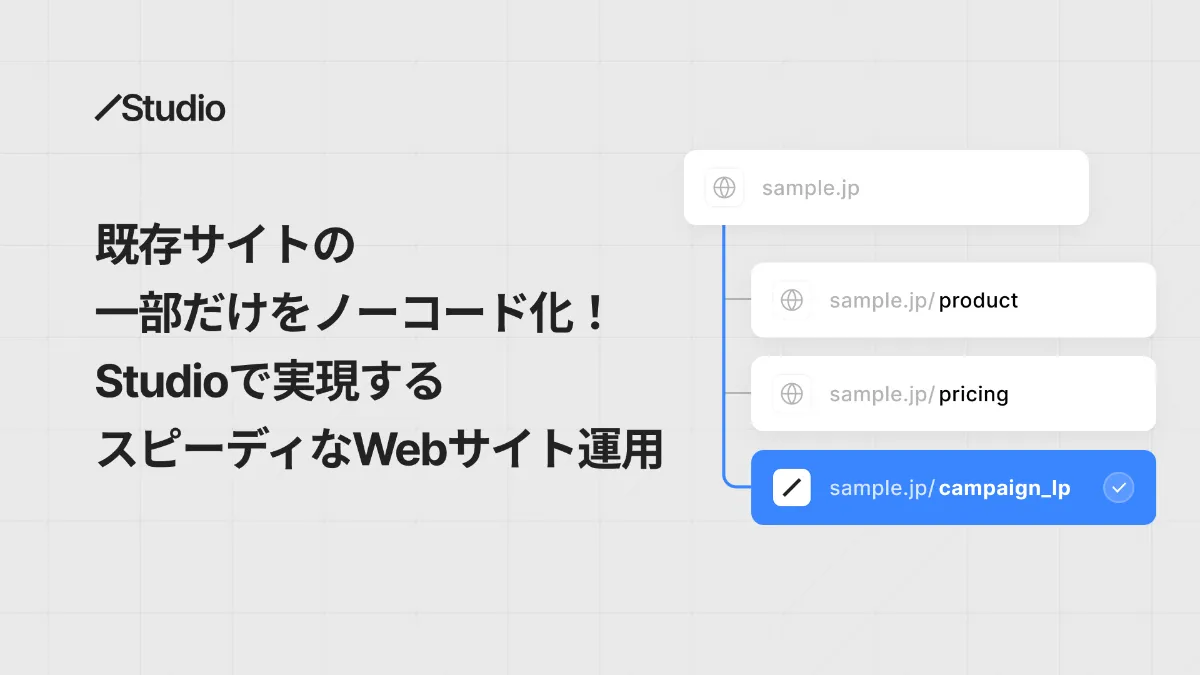Pick the "pricing" path text
The image size is (1200, 675).
[973, 394]
